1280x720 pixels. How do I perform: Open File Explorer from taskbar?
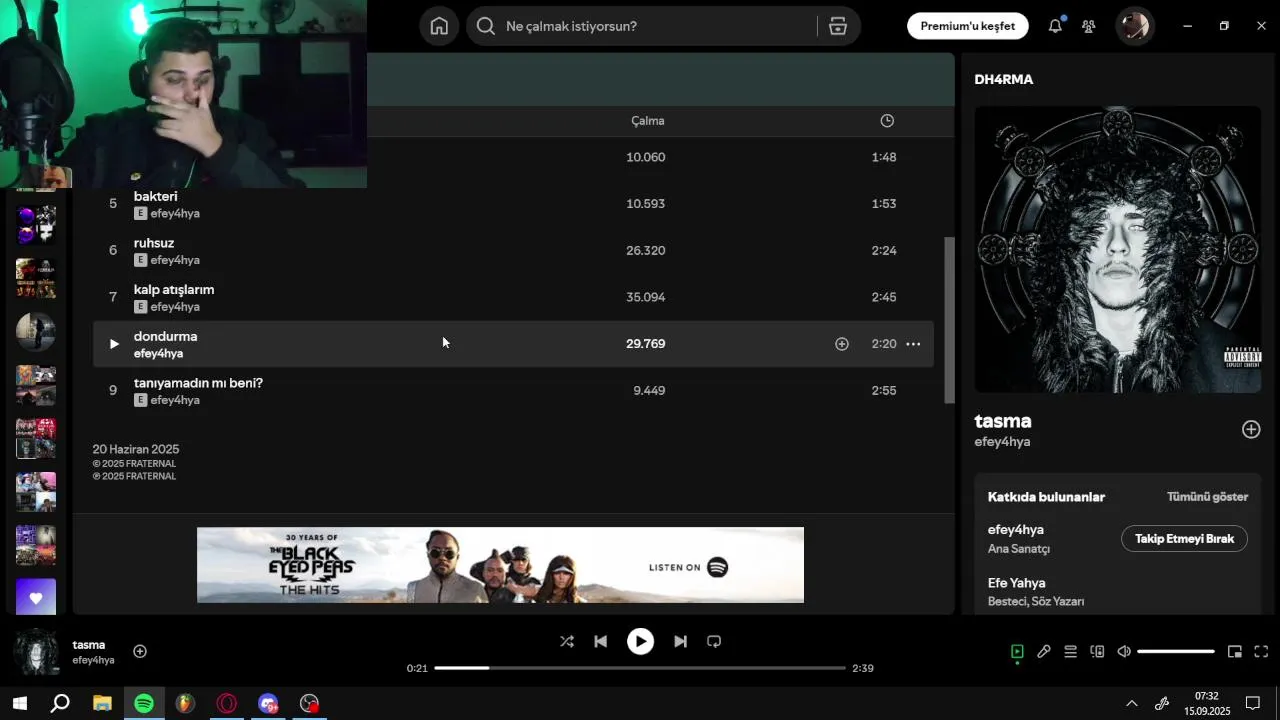pos(102,703)
